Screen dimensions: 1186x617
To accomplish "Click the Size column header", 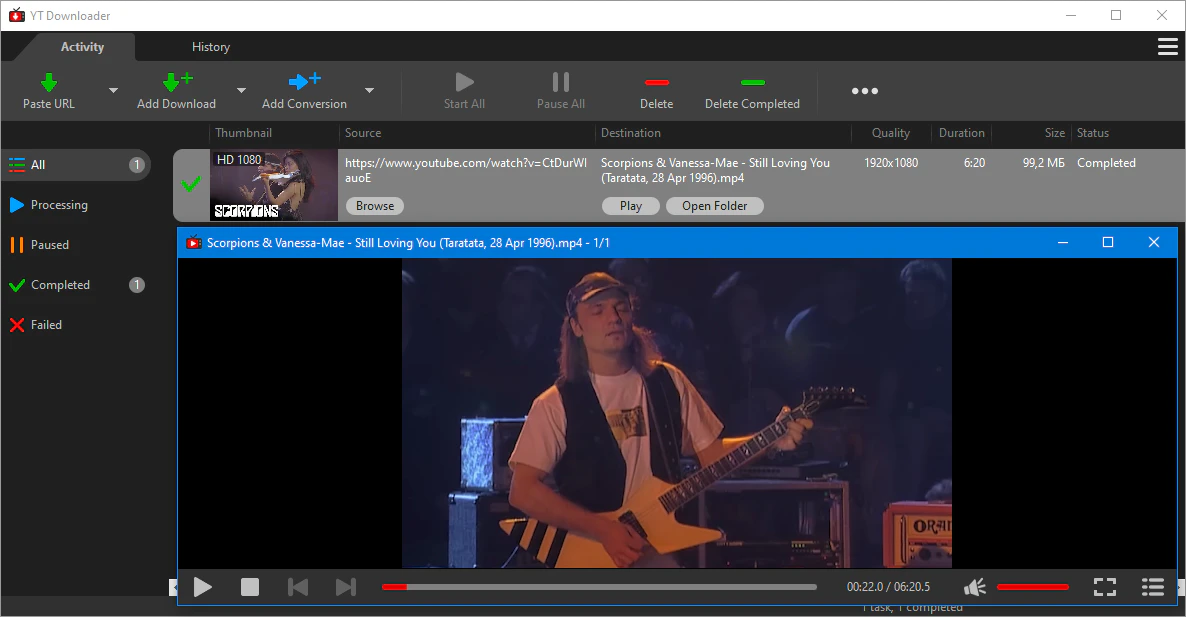I will pos(1054,133).
